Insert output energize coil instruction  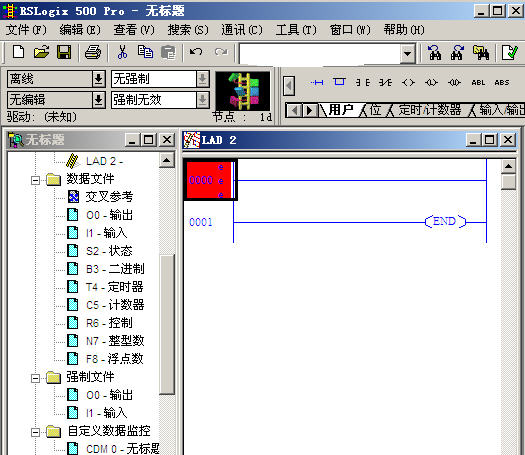tap(408, 82)
